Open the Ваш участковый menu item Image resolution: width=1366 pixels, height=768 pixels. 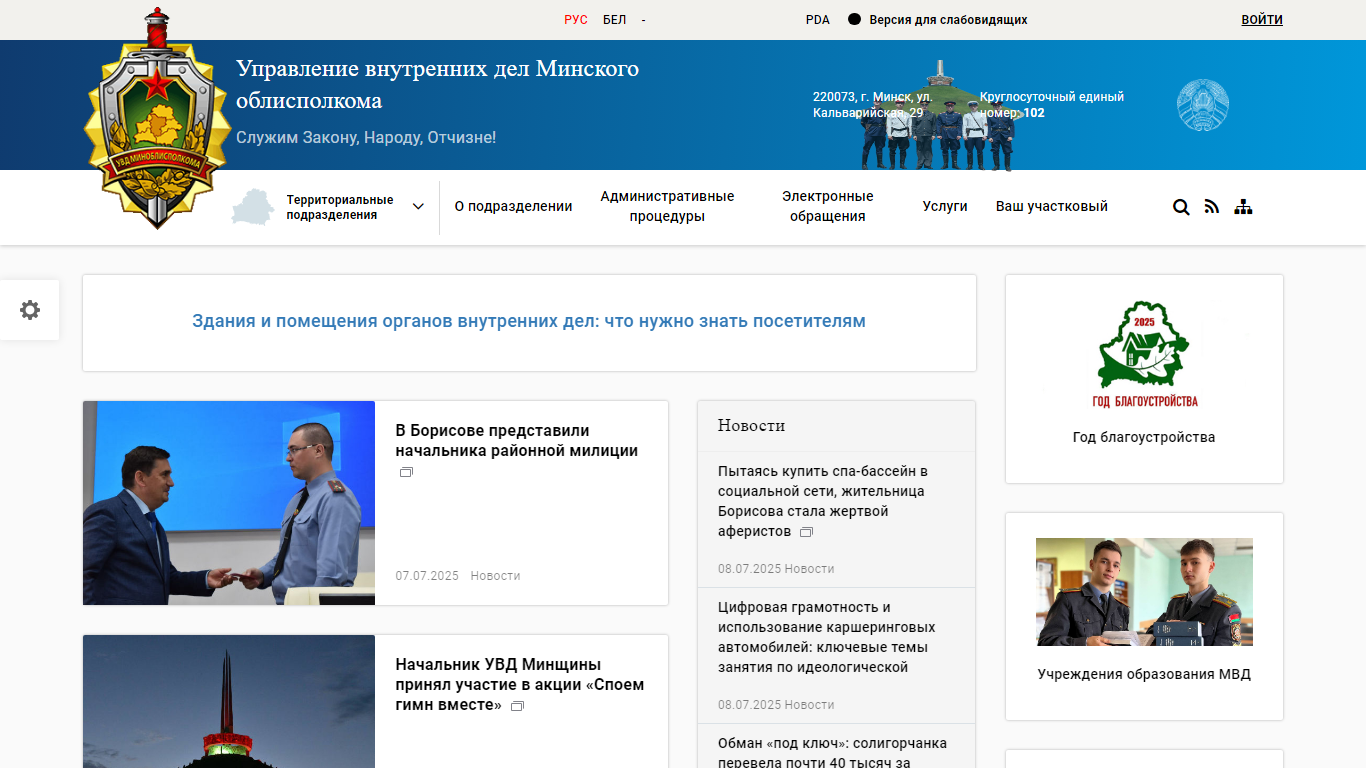pos(1052,207)
